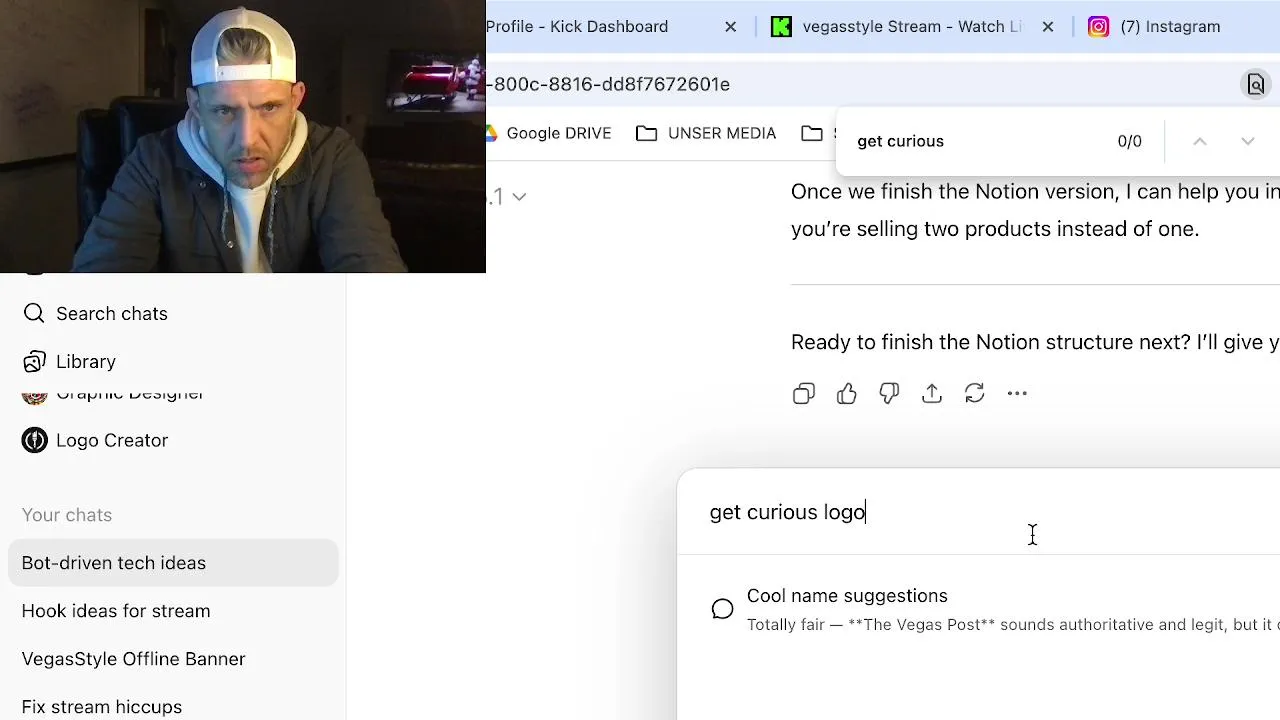
Task: Click the thumbs up icon
Action: point(847,394)
